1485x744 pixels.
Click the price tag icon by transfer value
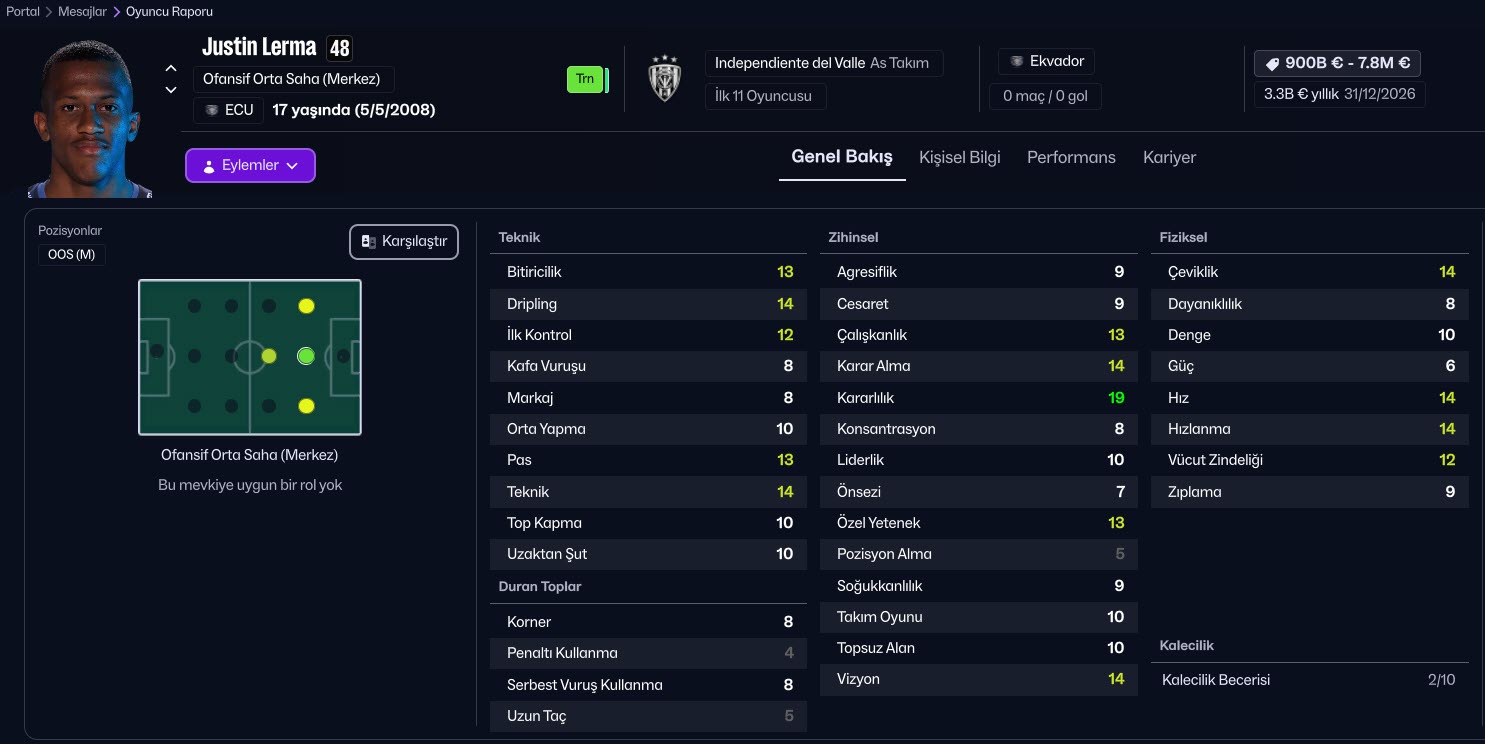pos(1272,63)
